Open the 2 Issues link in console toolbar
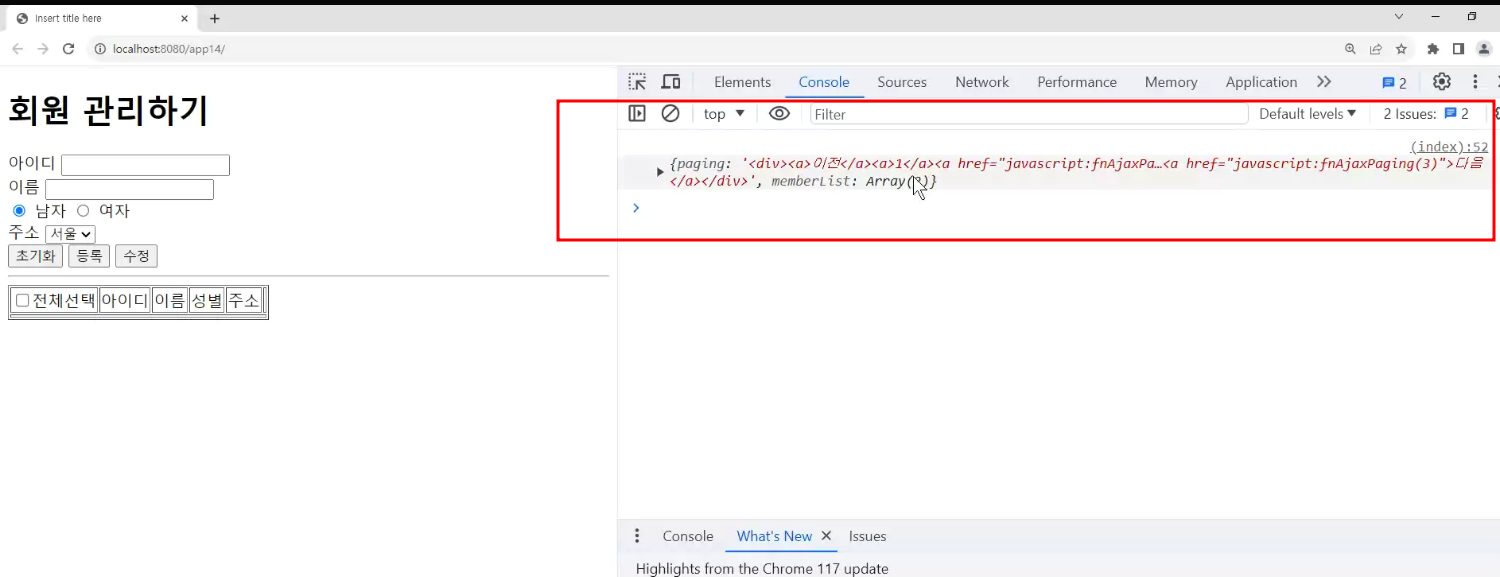1500x577 pixels. tap(1426, 114)
